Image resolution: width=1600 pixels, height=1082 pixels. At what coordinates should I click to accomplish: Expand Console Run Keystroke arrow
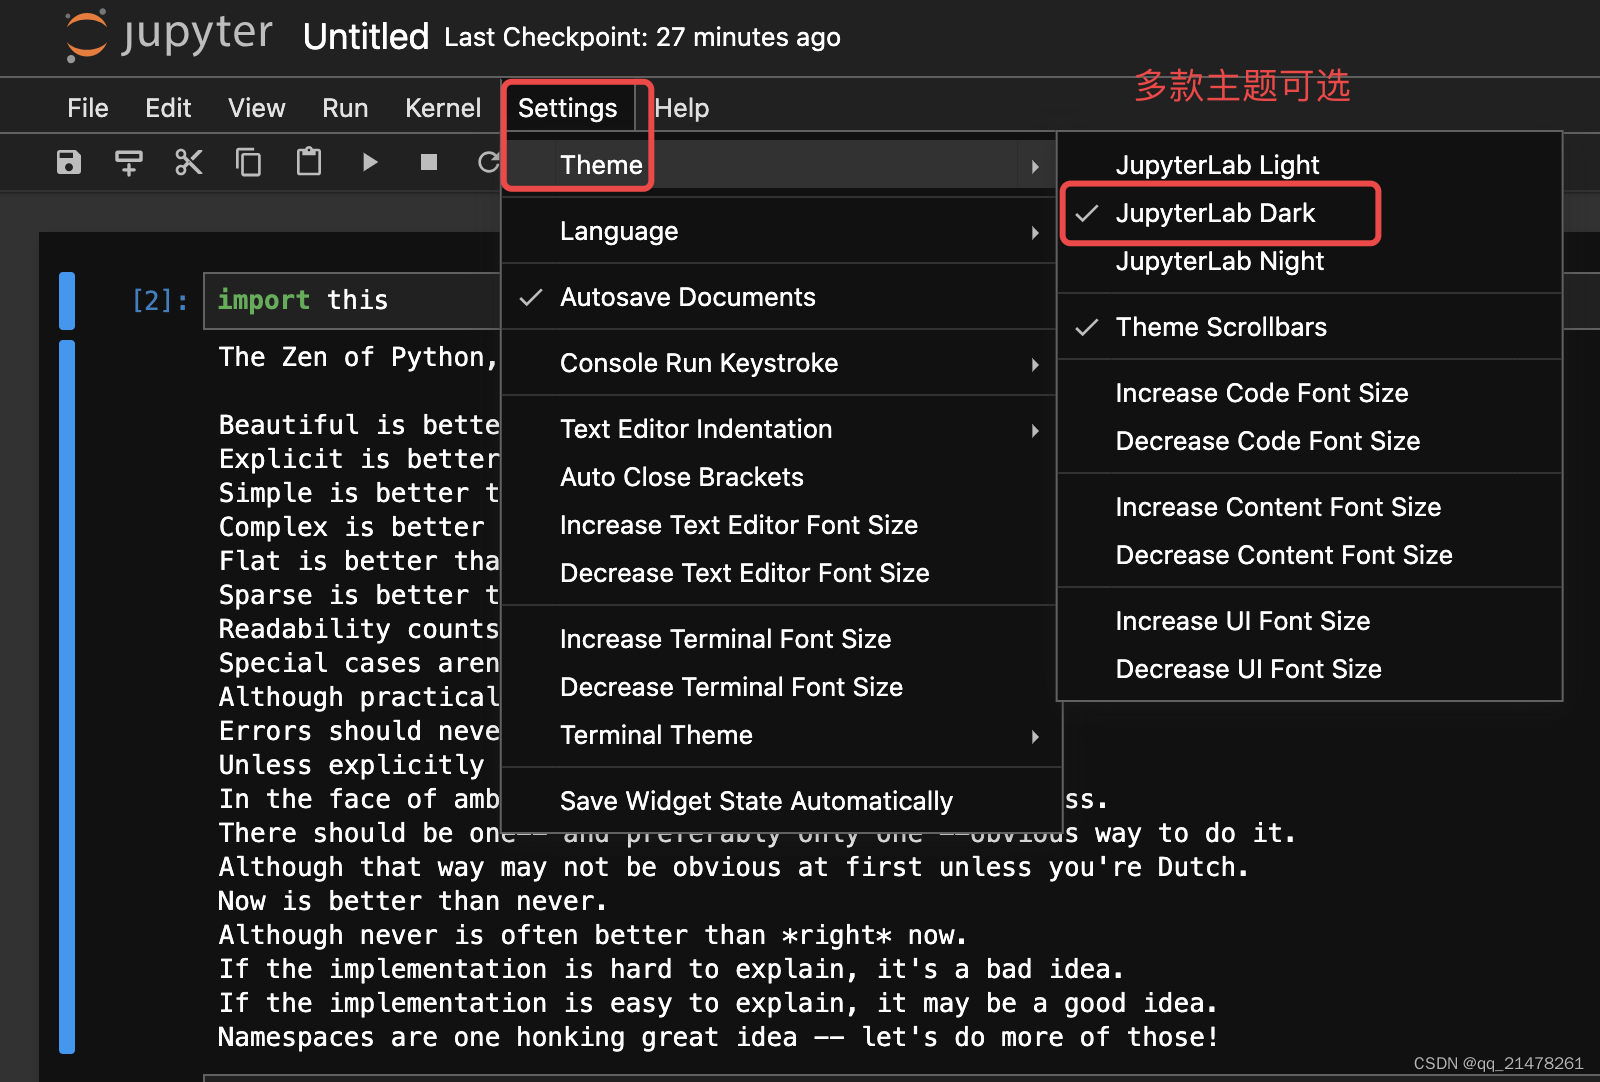pos(1036,364)
